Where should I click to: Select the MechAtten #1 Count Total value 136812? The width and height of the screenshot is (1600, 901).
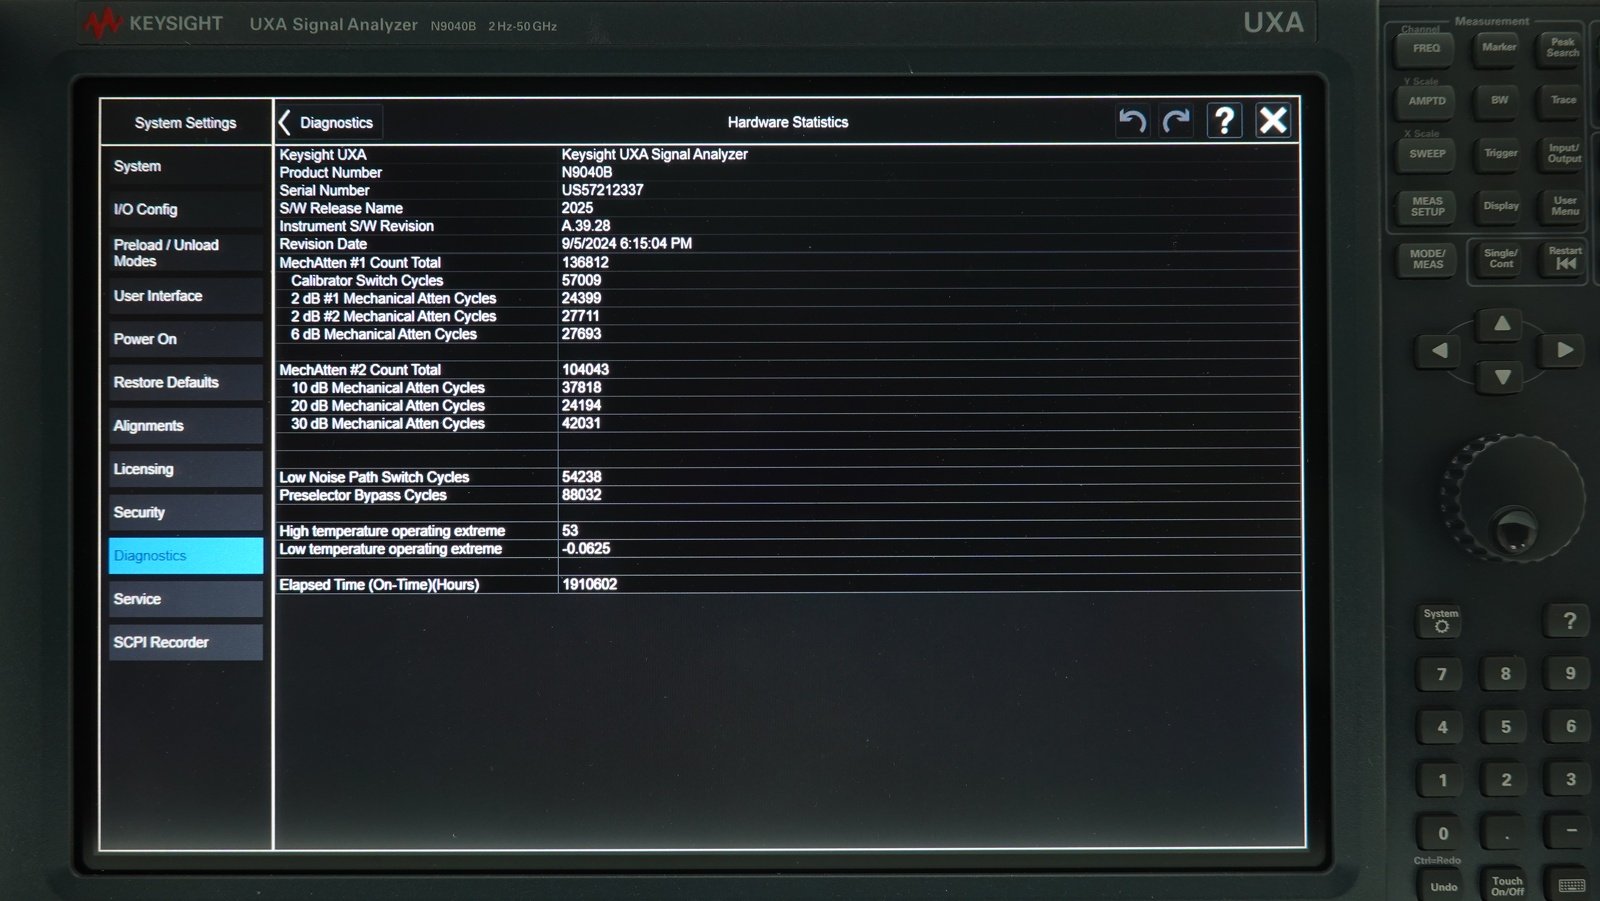coord(585,262)
